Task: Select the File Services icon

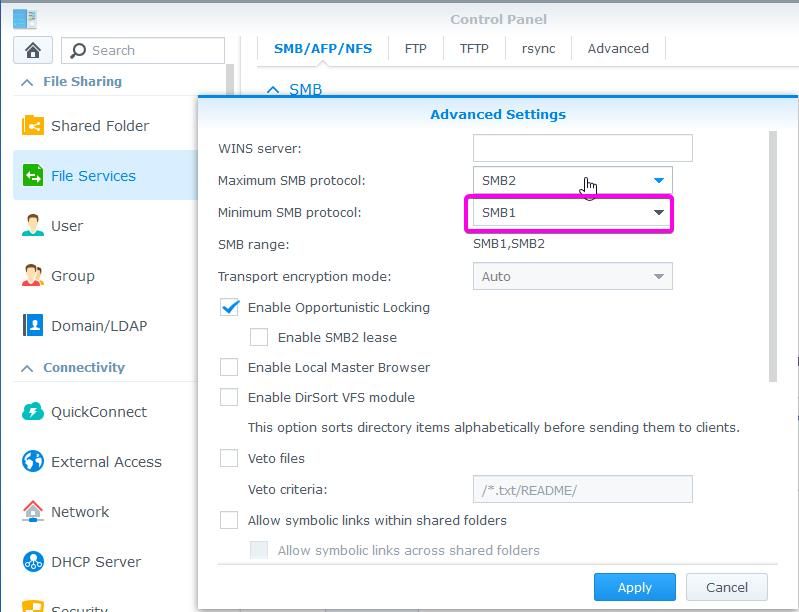Action: tap(33, 175)
